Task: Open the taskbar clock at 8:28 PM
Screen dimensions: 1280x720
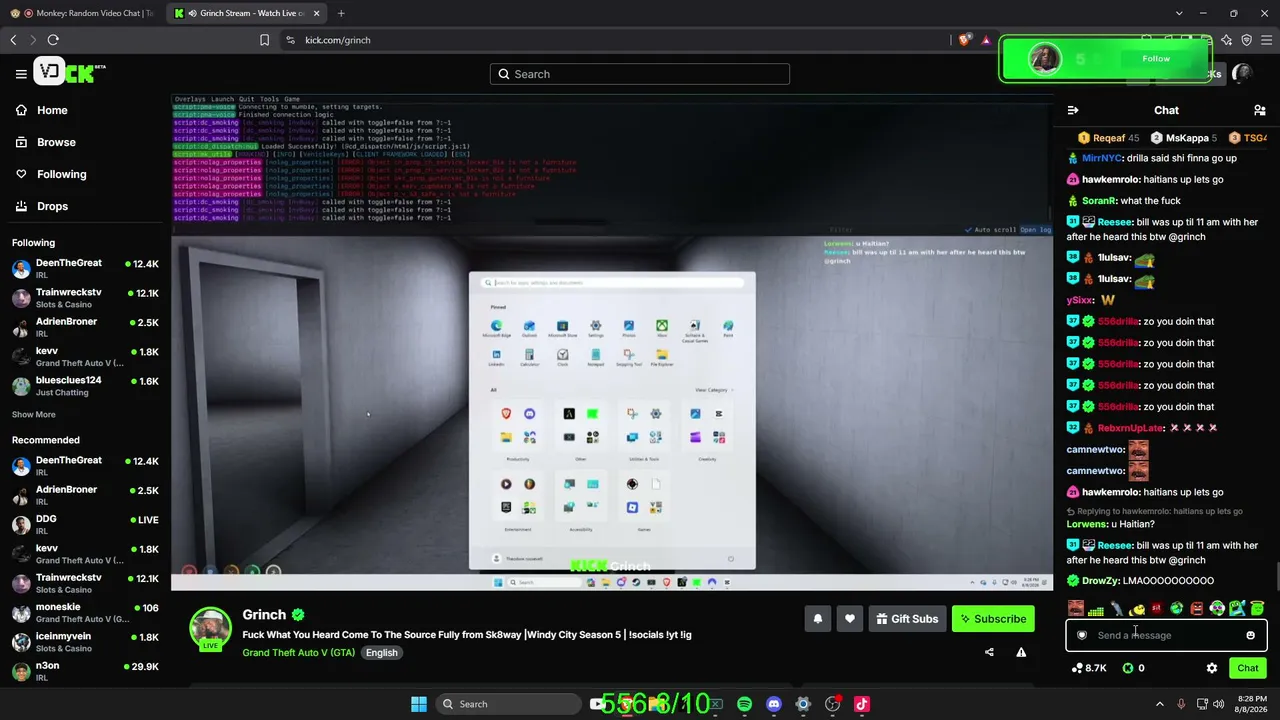Action: (1249, 704)
